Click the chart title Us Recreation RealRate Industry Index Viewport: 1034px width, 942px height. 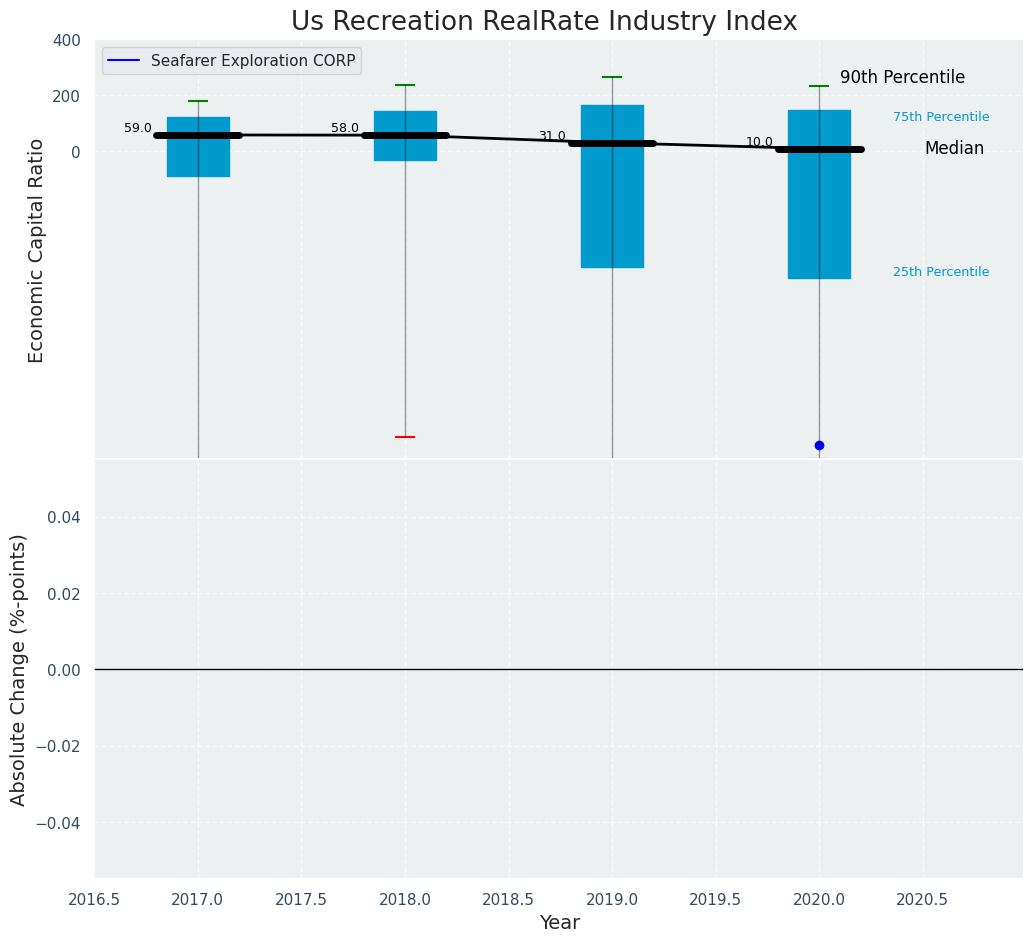[x=544, y=22]
